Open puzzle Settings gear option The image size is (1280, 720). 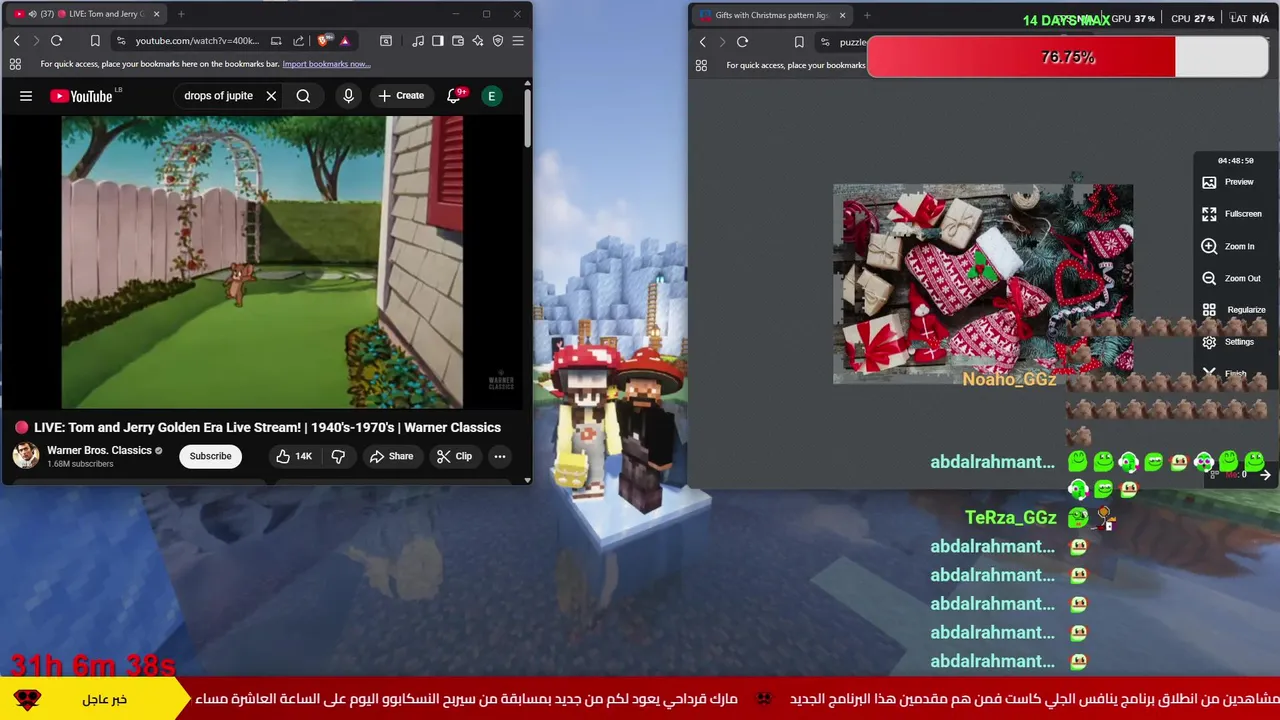(x=1229, y=342)
